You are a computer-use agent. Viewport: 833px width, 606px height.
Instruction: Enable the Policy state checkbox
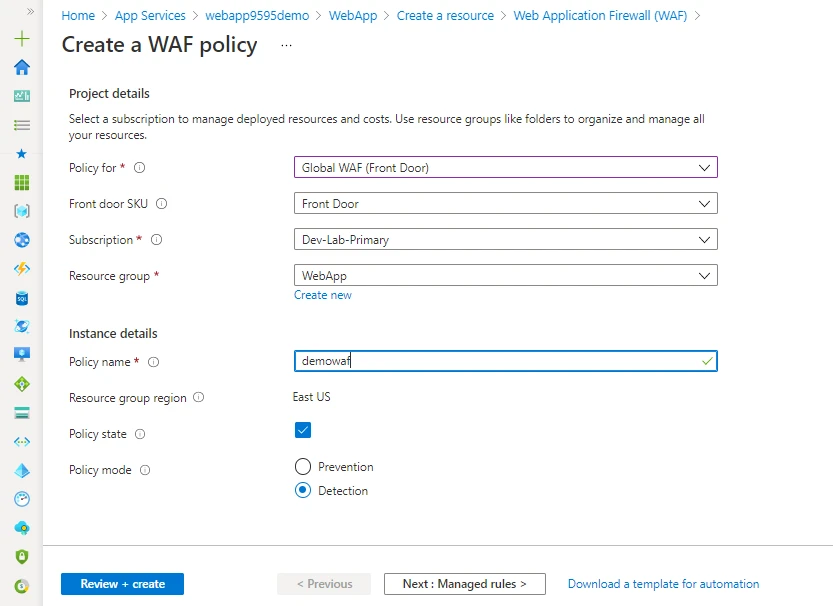[302, 430]
